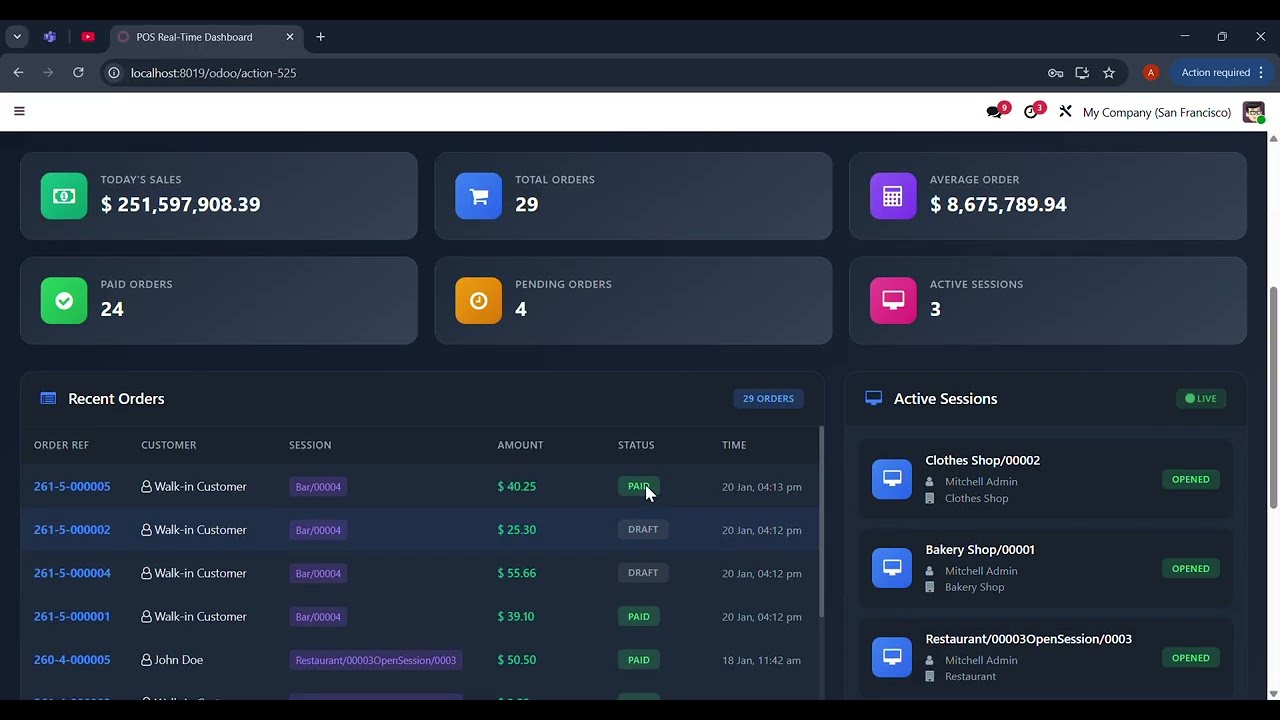Click the Total Orders cart icon
The image size is (1280, 720).
(479, 196)
